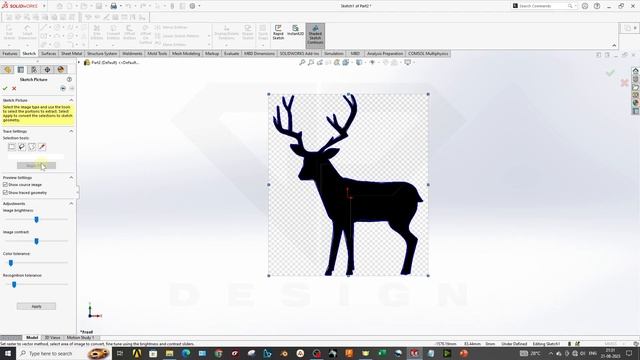Image resolution: width=640 pixels, height=360 pixels.
Task: Click the Search Commands field
Action: (543, 6)
